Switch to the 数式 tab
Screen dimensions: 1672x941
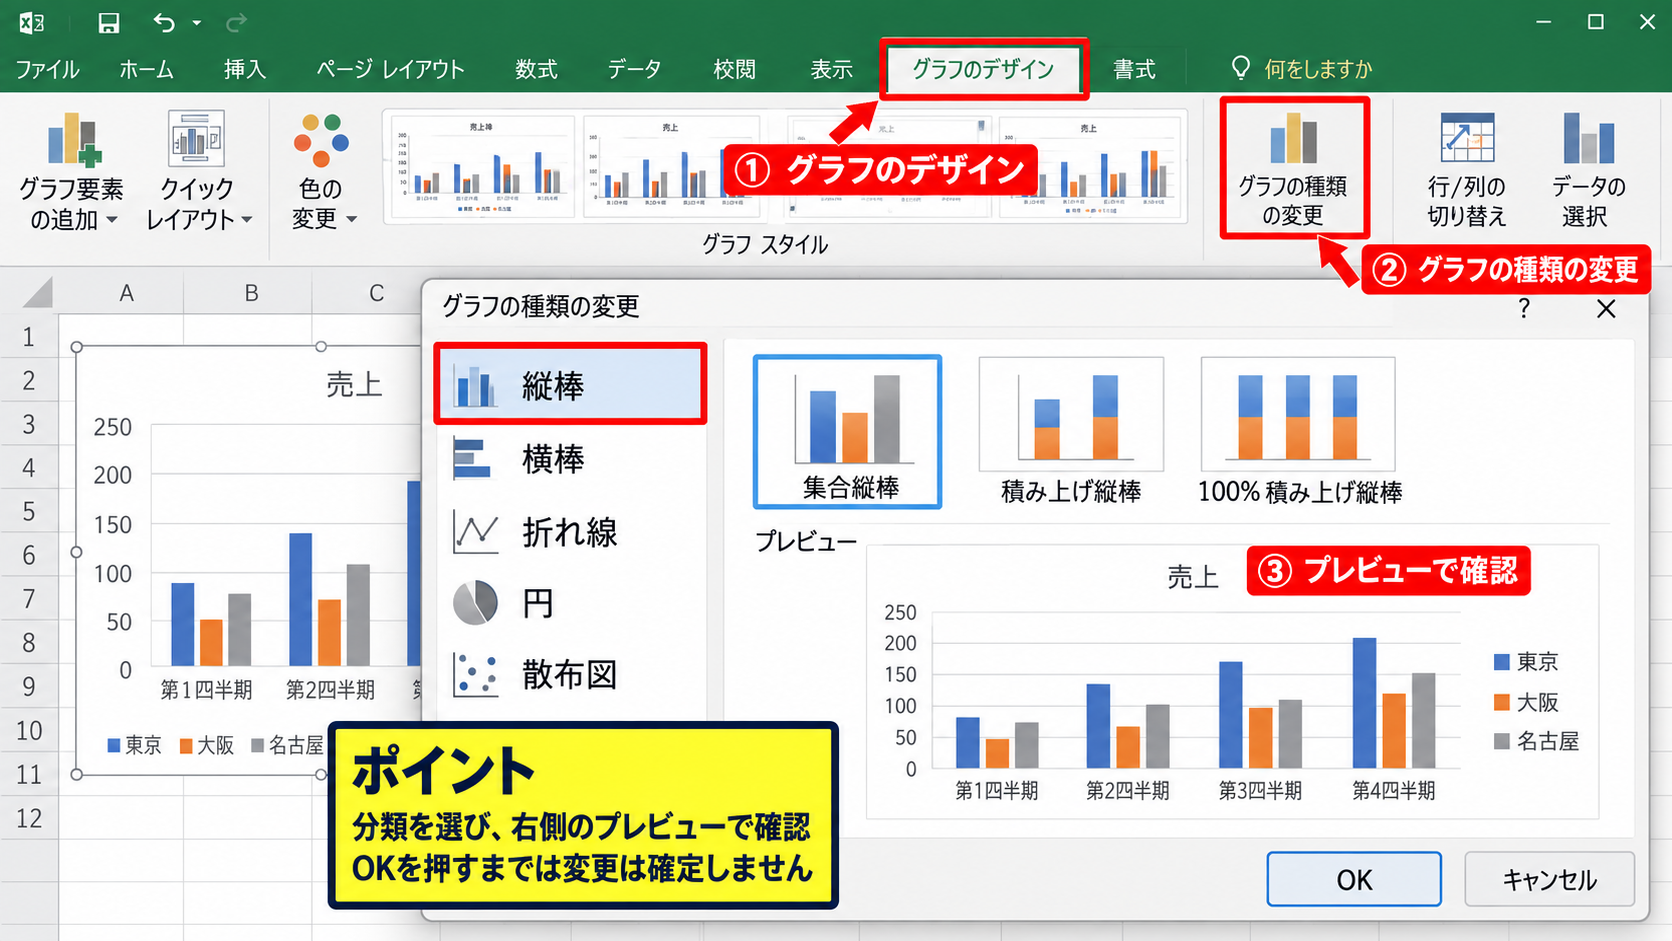536,69
